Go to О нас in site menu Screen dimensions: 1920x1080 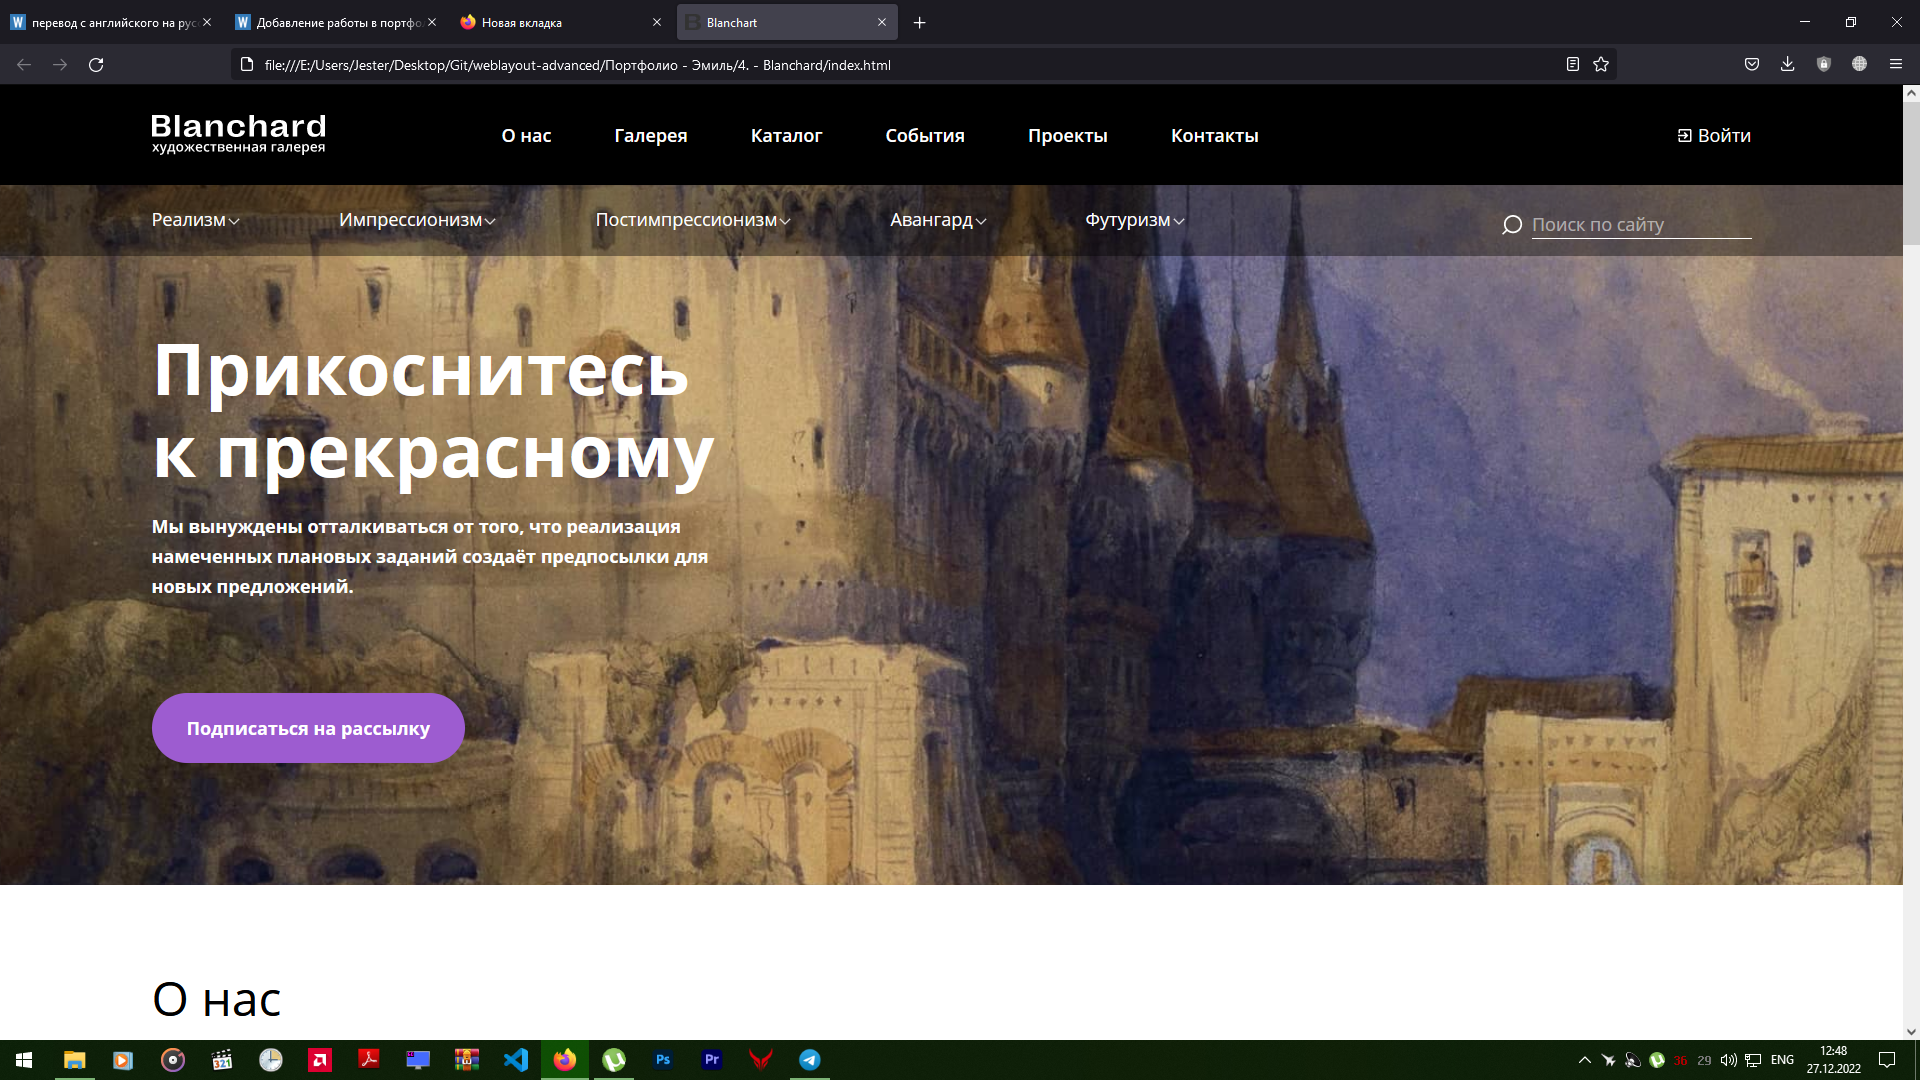(526, 136)
